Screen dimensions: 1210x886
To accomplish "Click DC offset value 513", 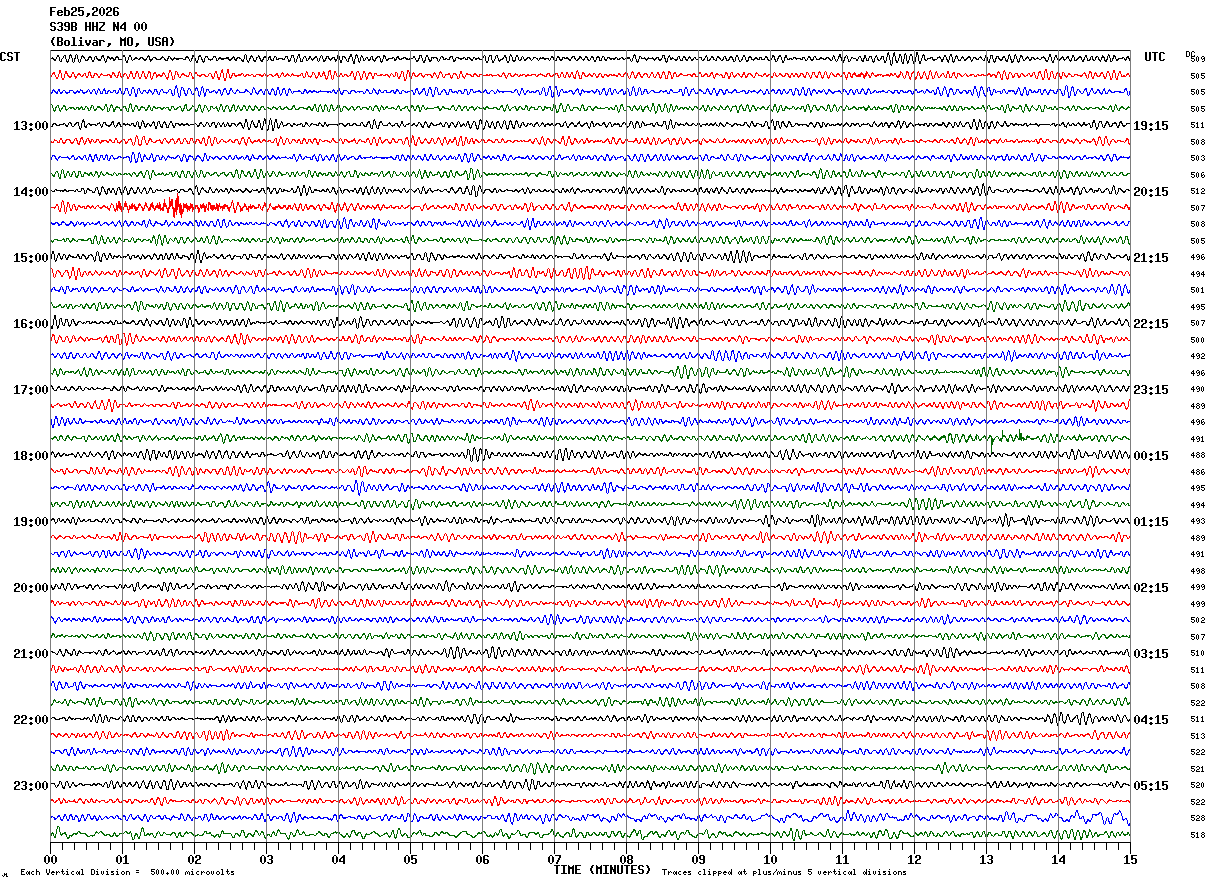I will click(1197, 736).
